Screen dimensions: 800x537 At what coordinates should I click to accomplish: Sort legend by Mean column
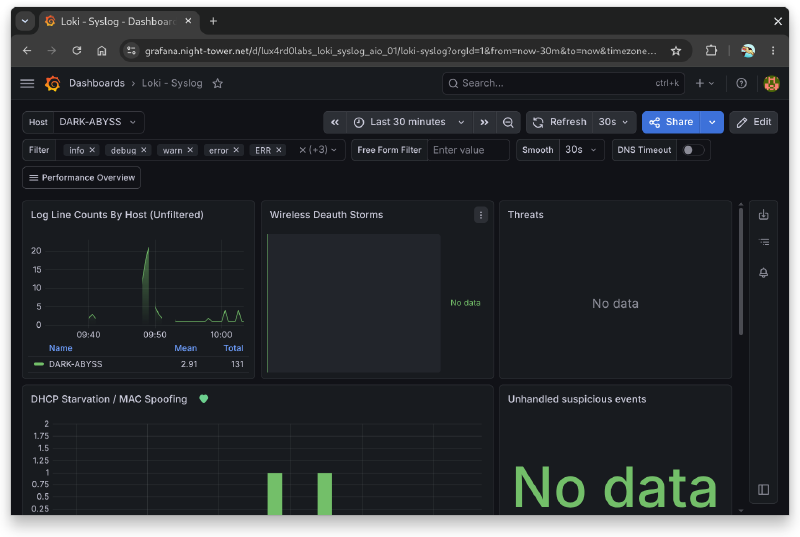(185, 348)
